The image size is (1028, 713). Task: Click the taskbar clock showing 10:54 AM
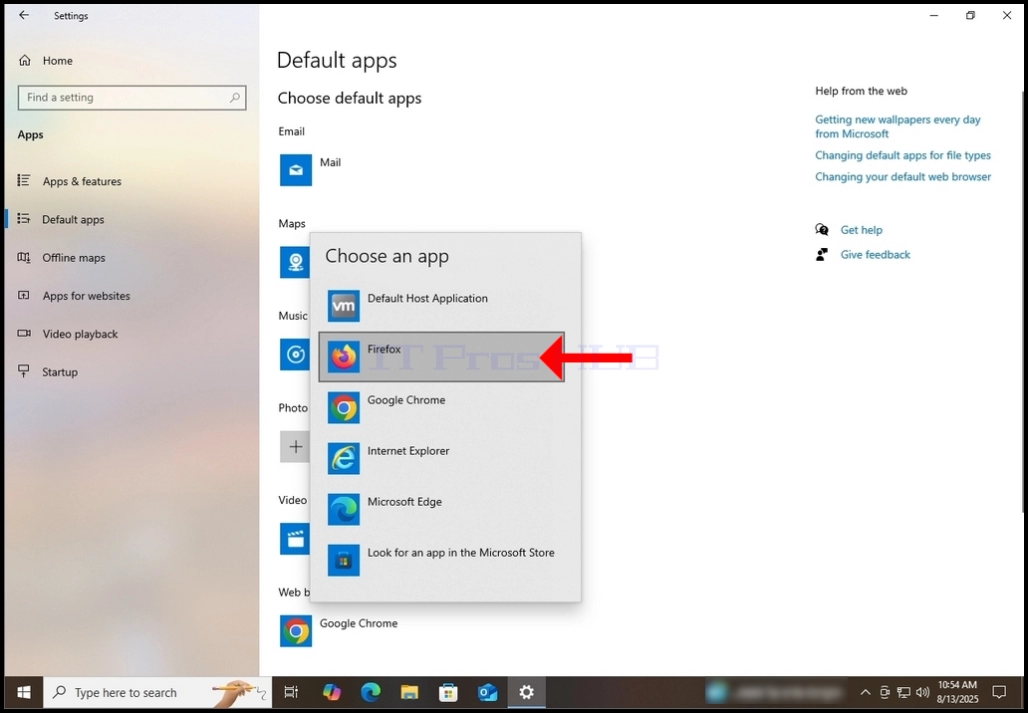coord(957,692)
